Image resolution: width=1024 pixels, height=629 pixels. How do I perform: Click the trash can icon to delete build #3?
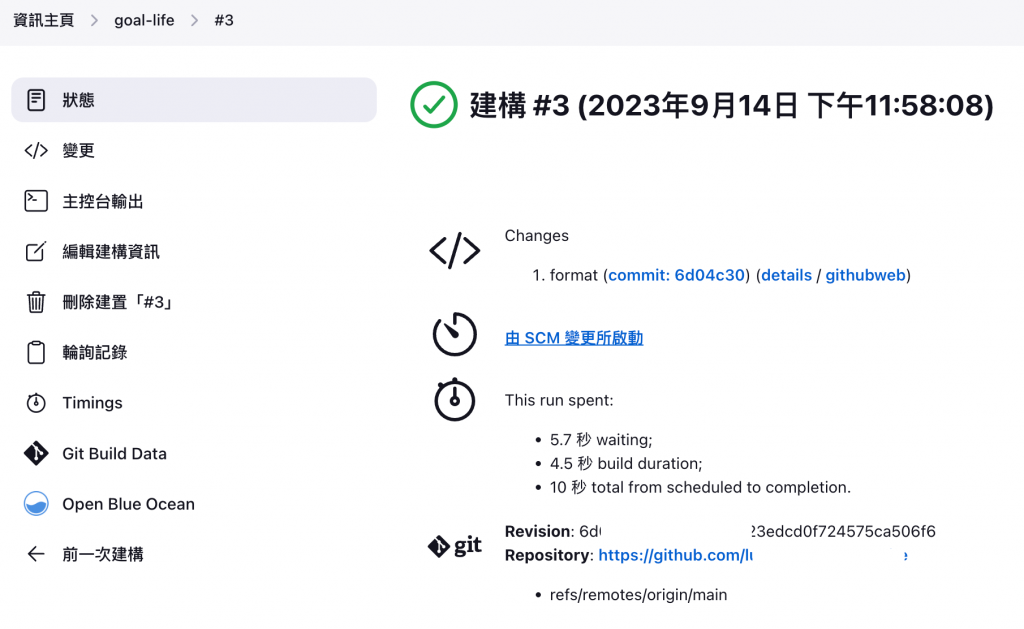[x=36, y=302]
